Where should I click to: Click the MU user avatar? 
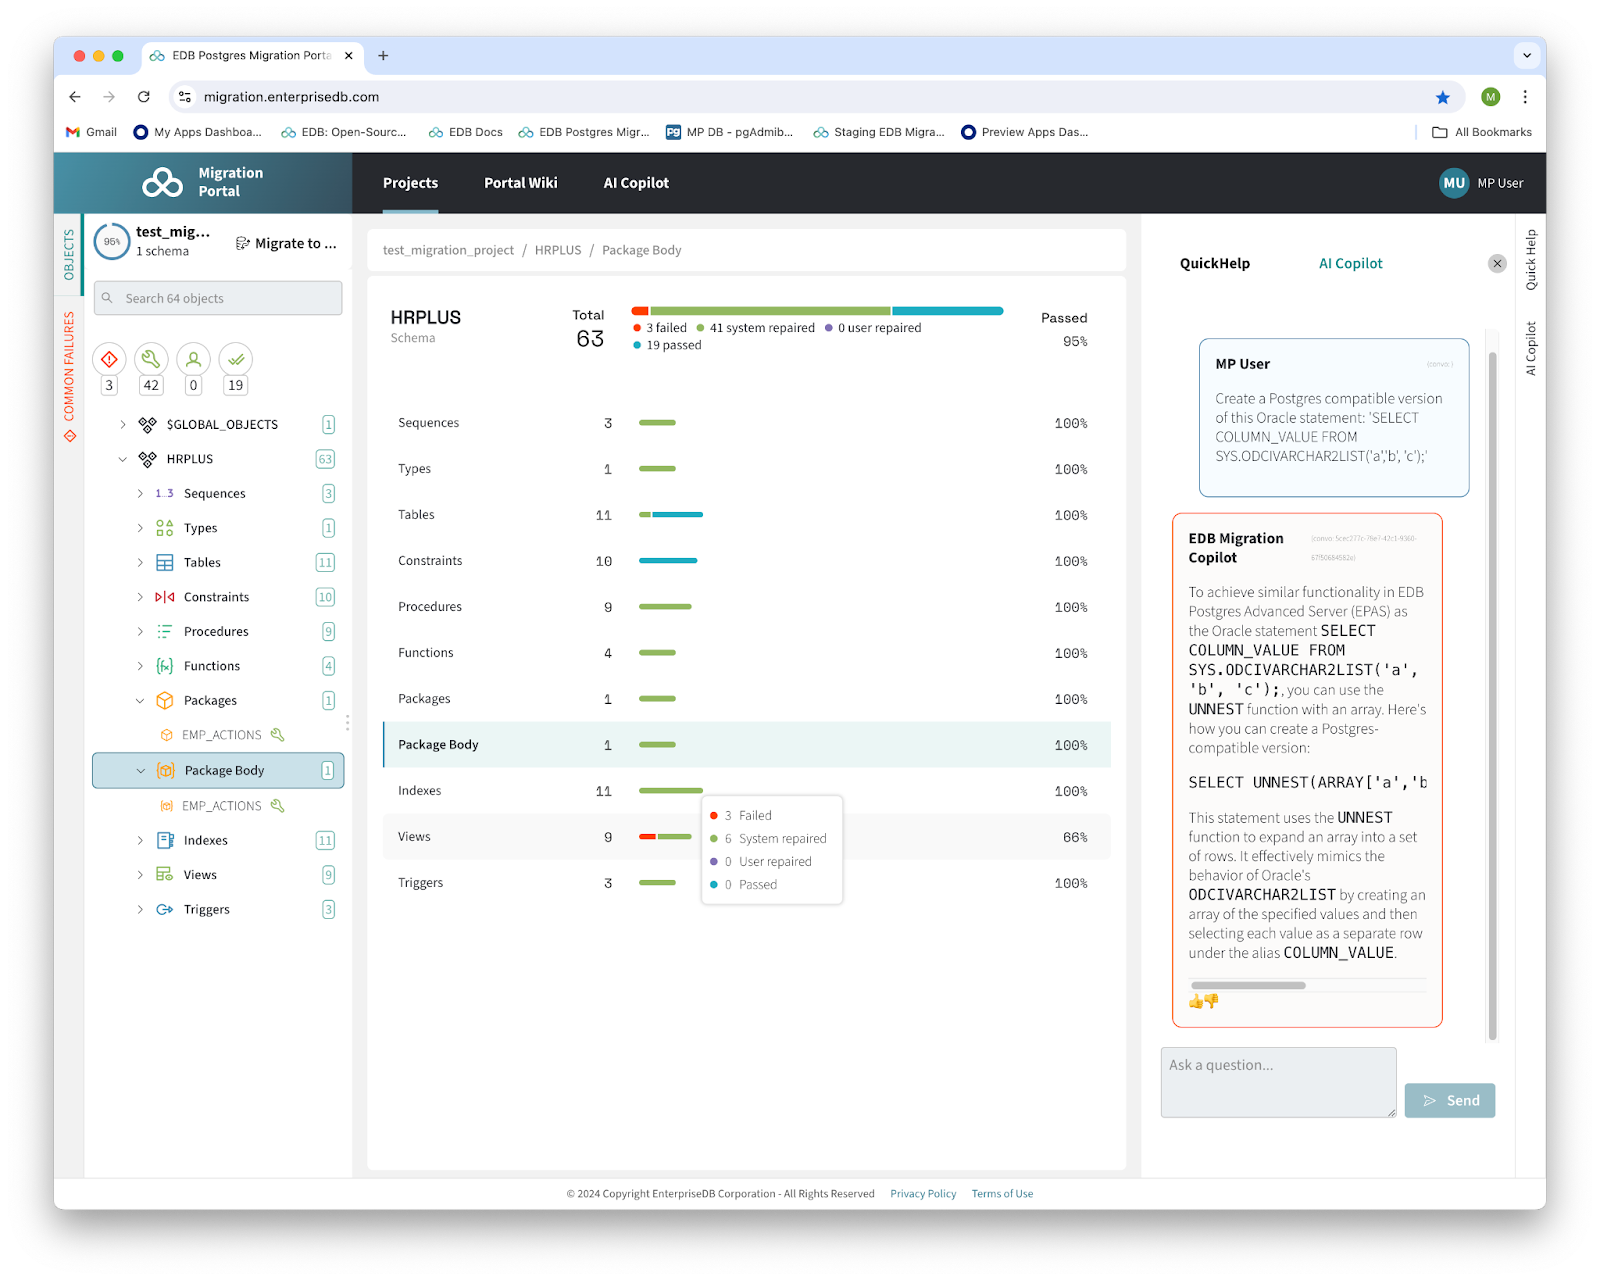[1453, 183]
